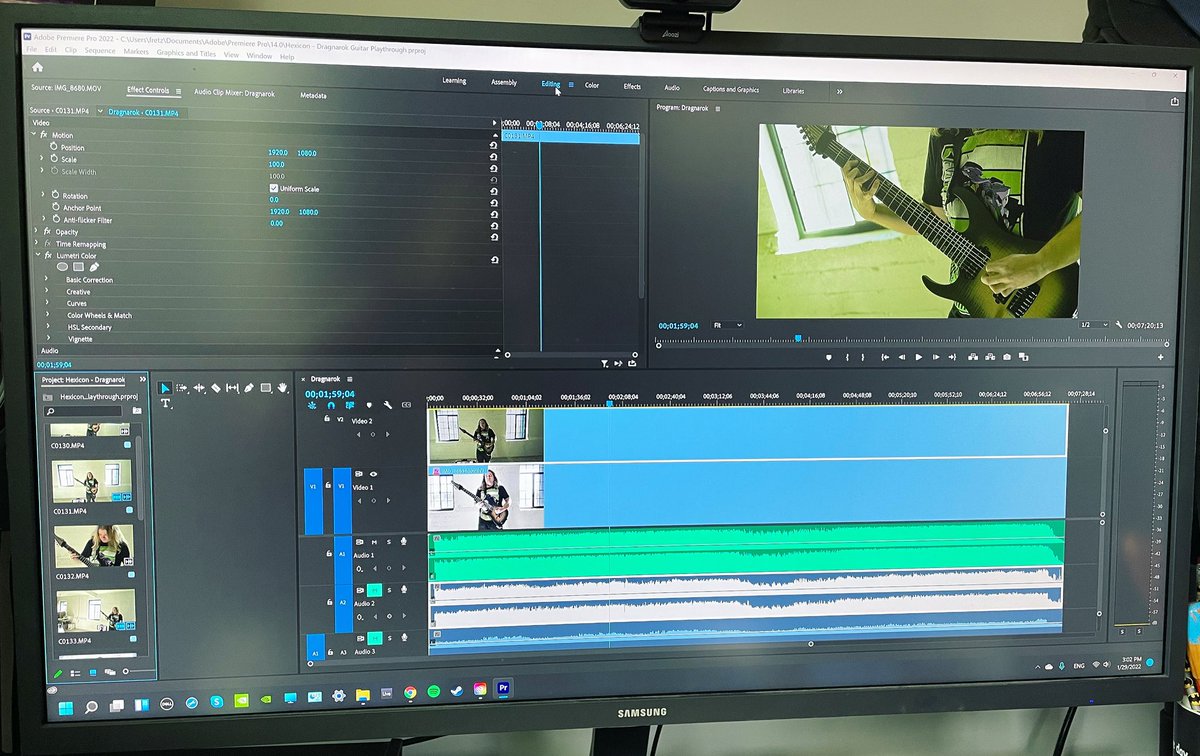Viewport: 1200px width, 756px height.
Task: Toggle lock on Video 2 track
Action: (326, 420)
